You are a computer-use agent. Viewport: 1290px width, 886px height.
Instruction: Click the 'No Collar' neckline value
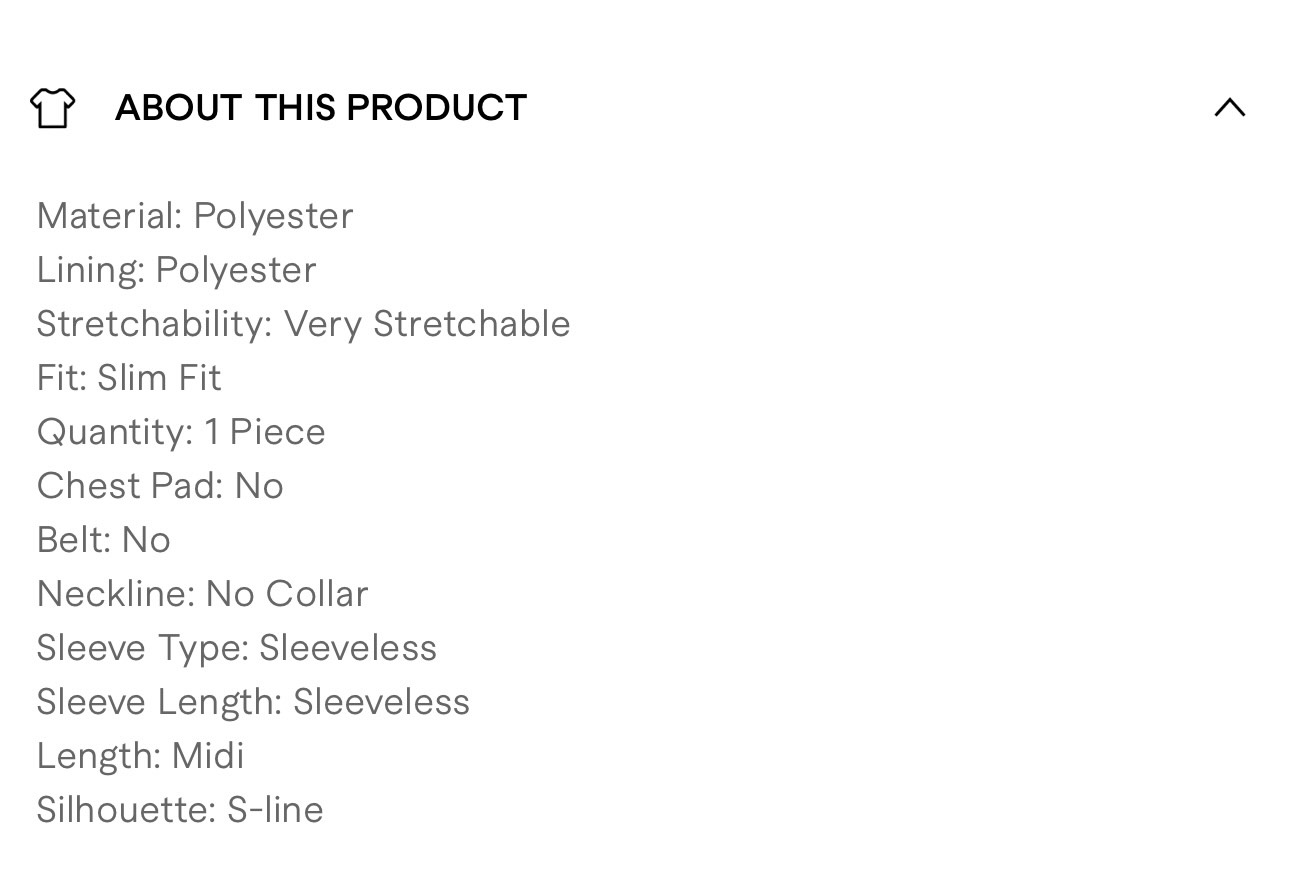tap(287, 594)
